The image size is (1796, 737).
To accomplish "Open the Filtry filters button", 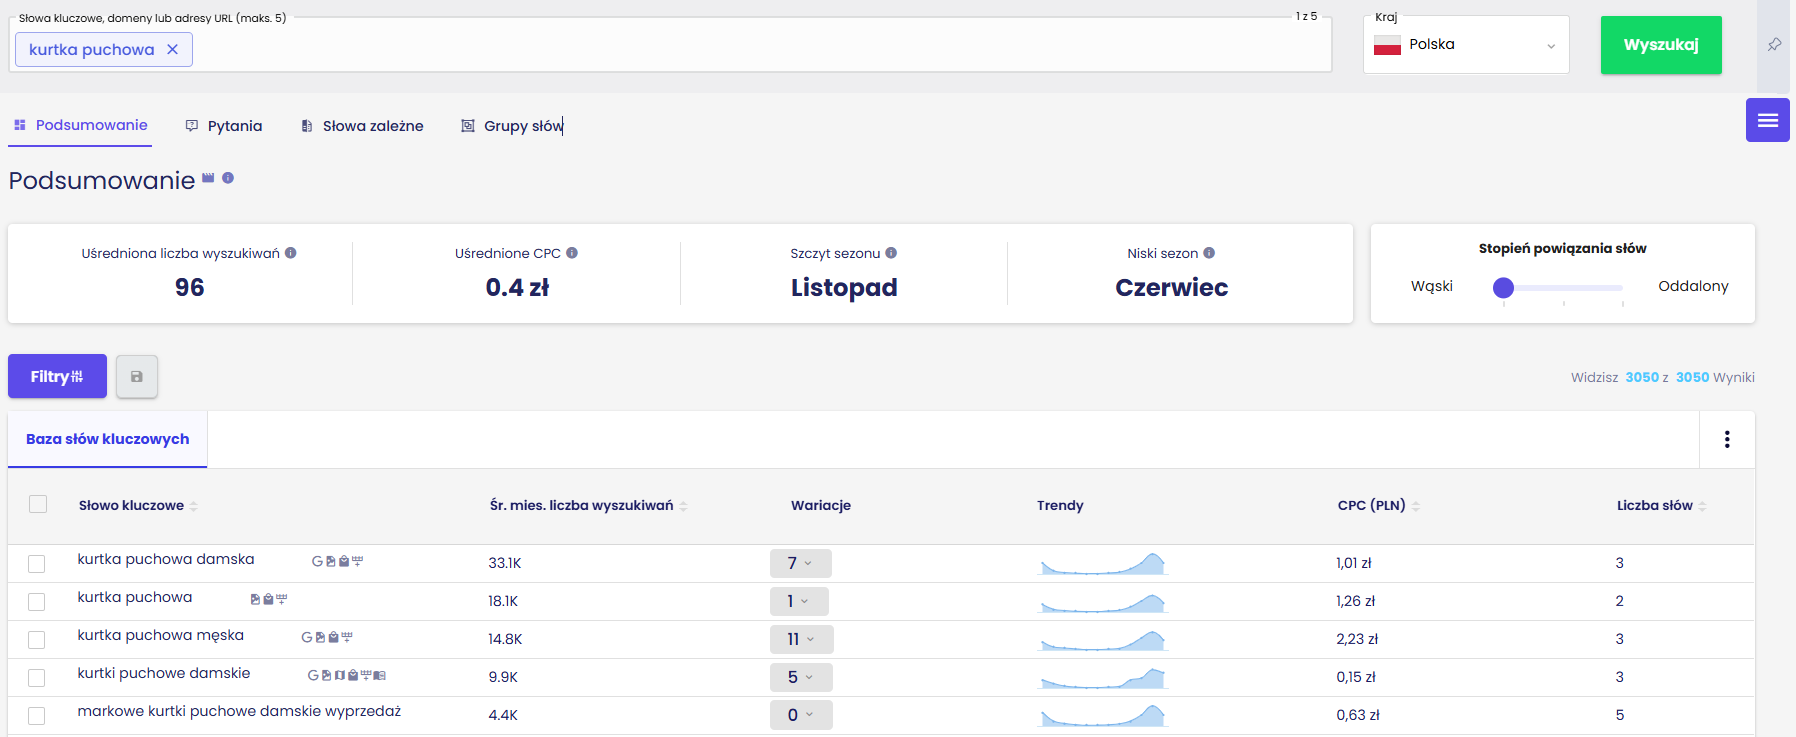I will (57, 376).
